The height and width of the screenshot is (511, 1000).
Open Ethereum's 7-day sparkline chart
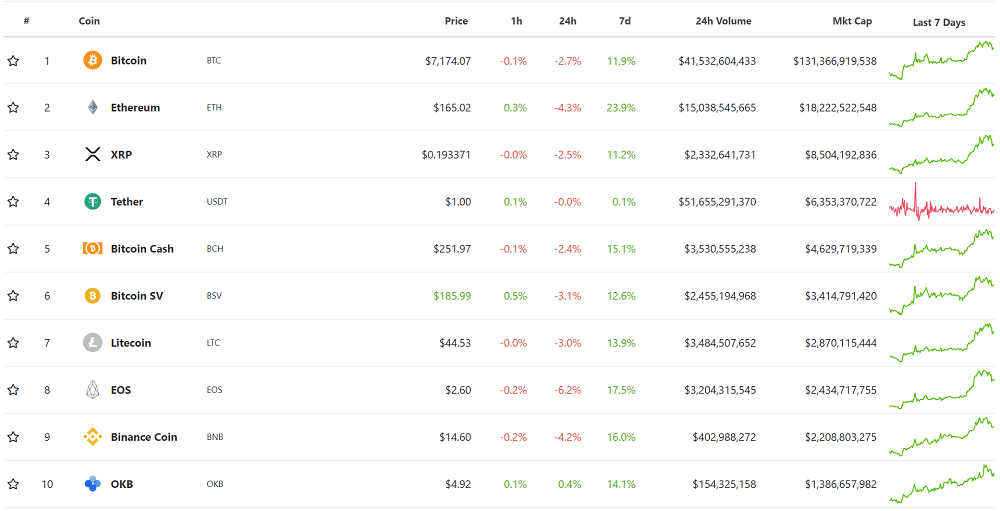(x=942, y=108)
